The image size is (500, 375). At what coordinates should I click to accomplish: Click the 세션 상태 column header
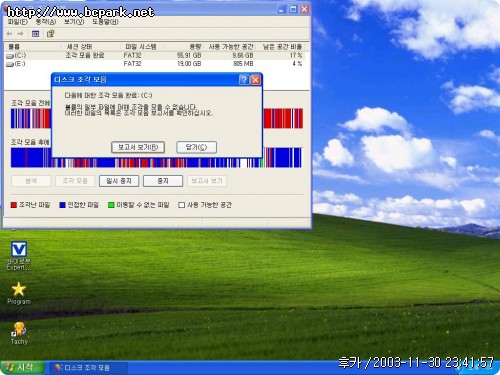pos(91,47)
